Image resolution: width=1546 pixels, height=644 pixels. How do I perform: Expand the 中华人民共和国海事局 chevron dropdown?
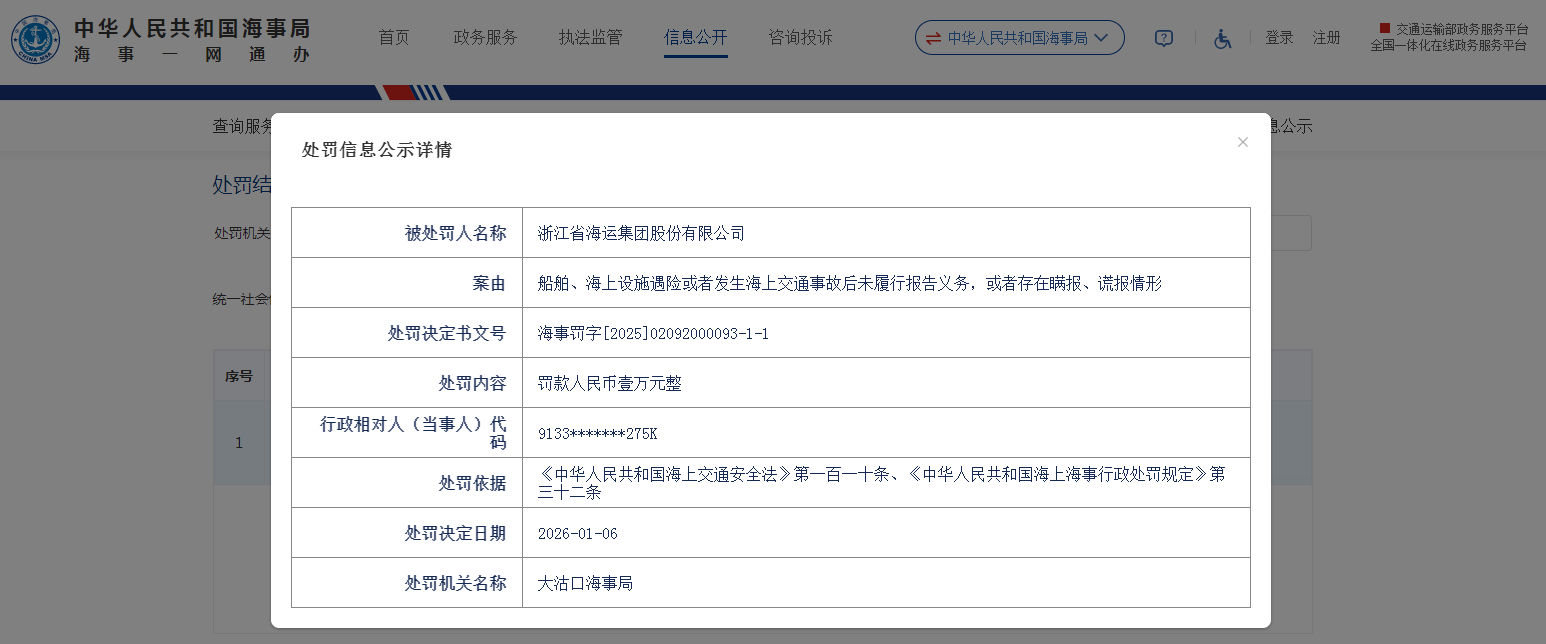click(1102, 38)
